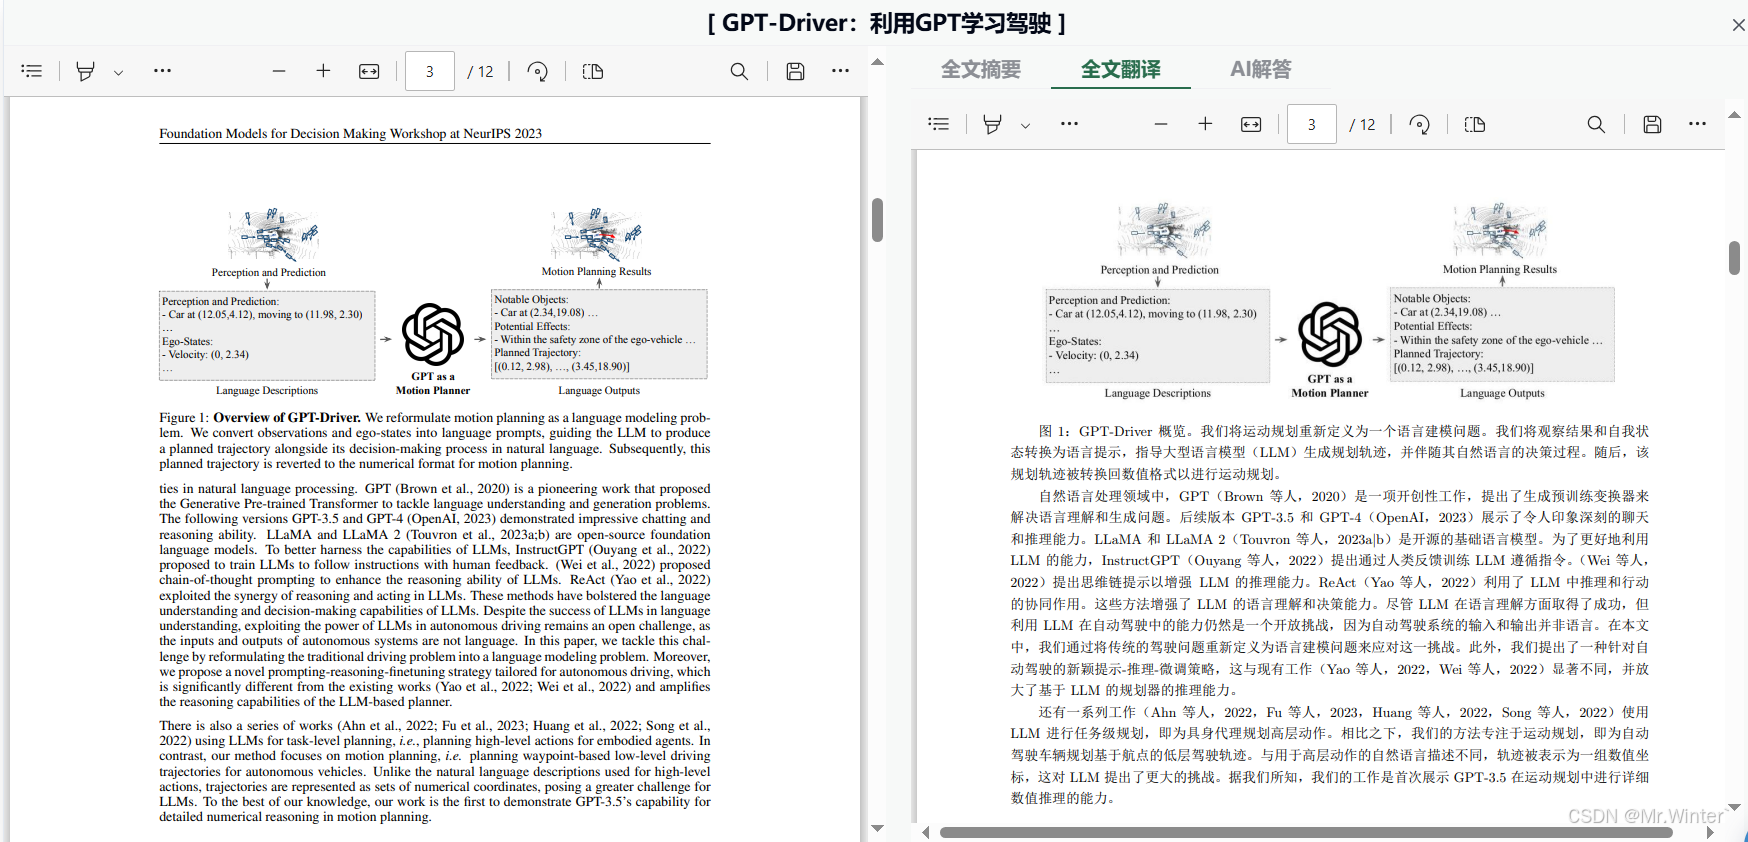Click the left PDF vertical scrollbar thumb
Image resolution: width=1748 pixels, height=842 pixels.
click(x=877, y=220)
